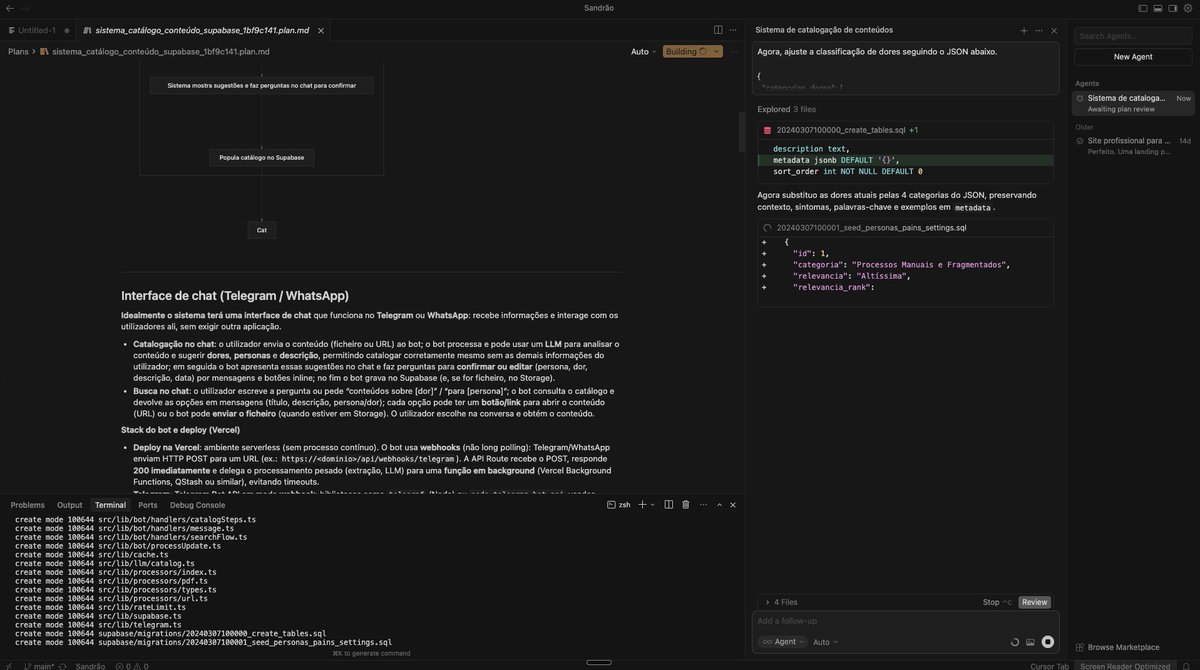Open the seed_personas_pains_settings.sql file card
Screen dimensions: 1200x670
click(905, 228)
